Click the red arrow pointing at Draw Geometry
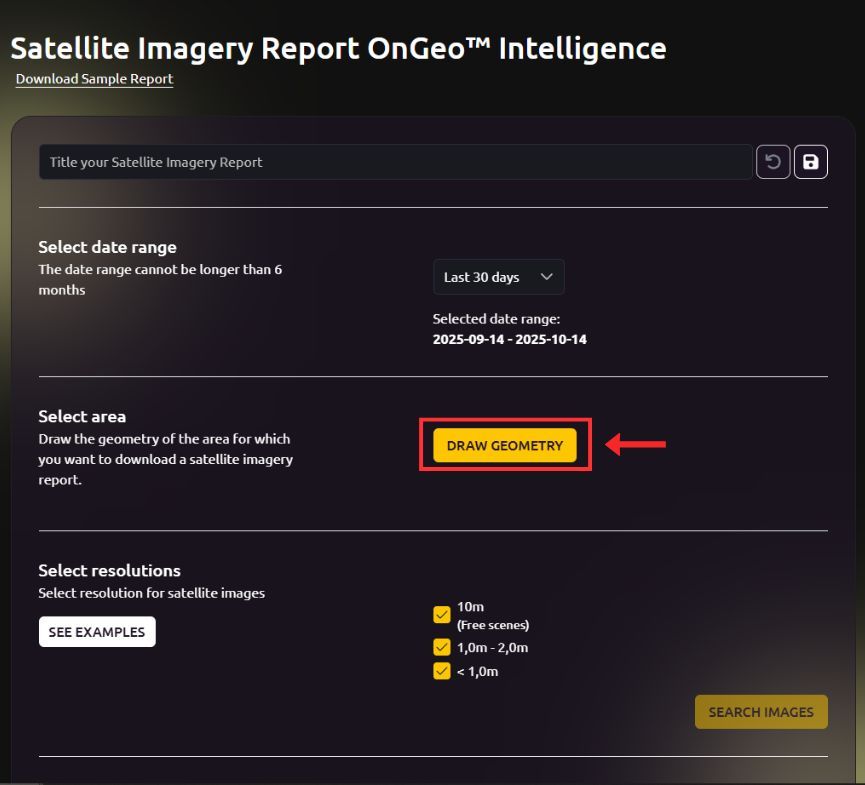This screenshot has width=865, height=785. coord(636,445)
